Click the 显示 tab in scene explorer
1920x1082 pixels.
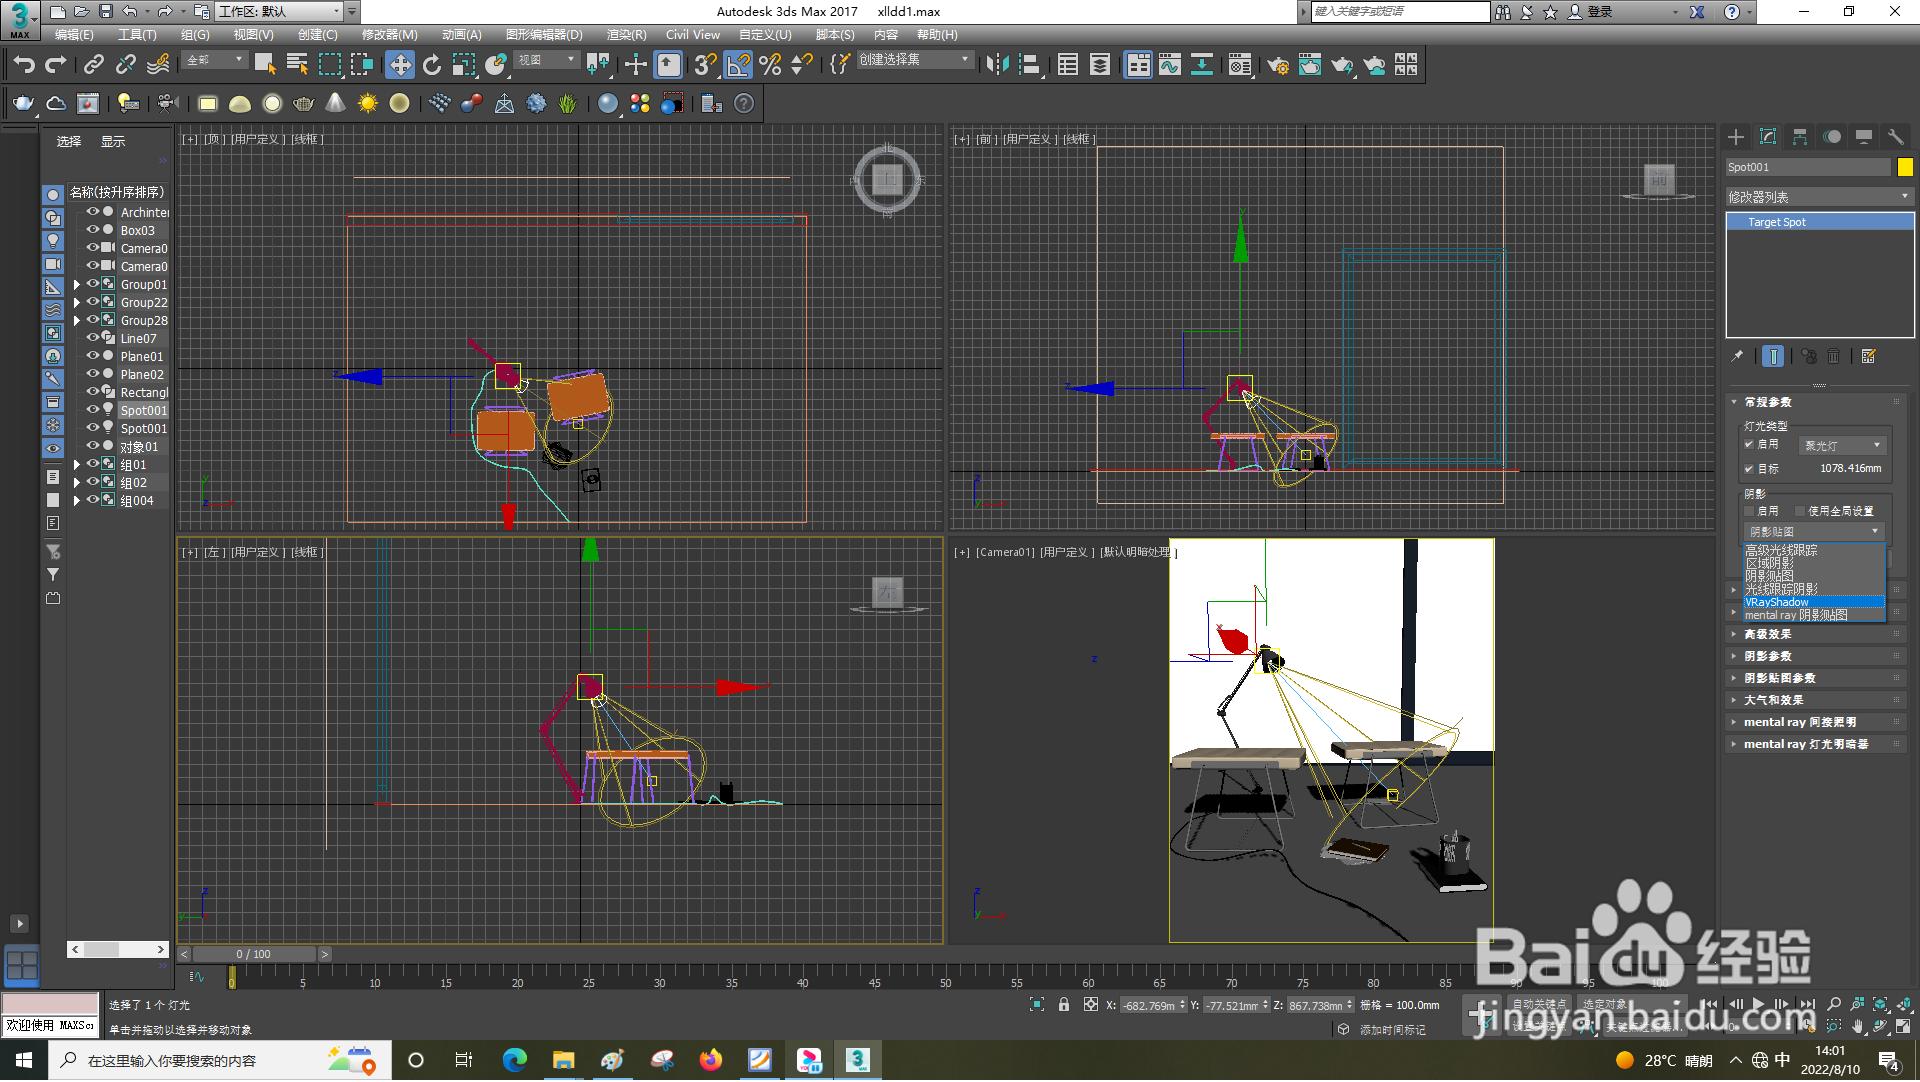pos(113,142)
